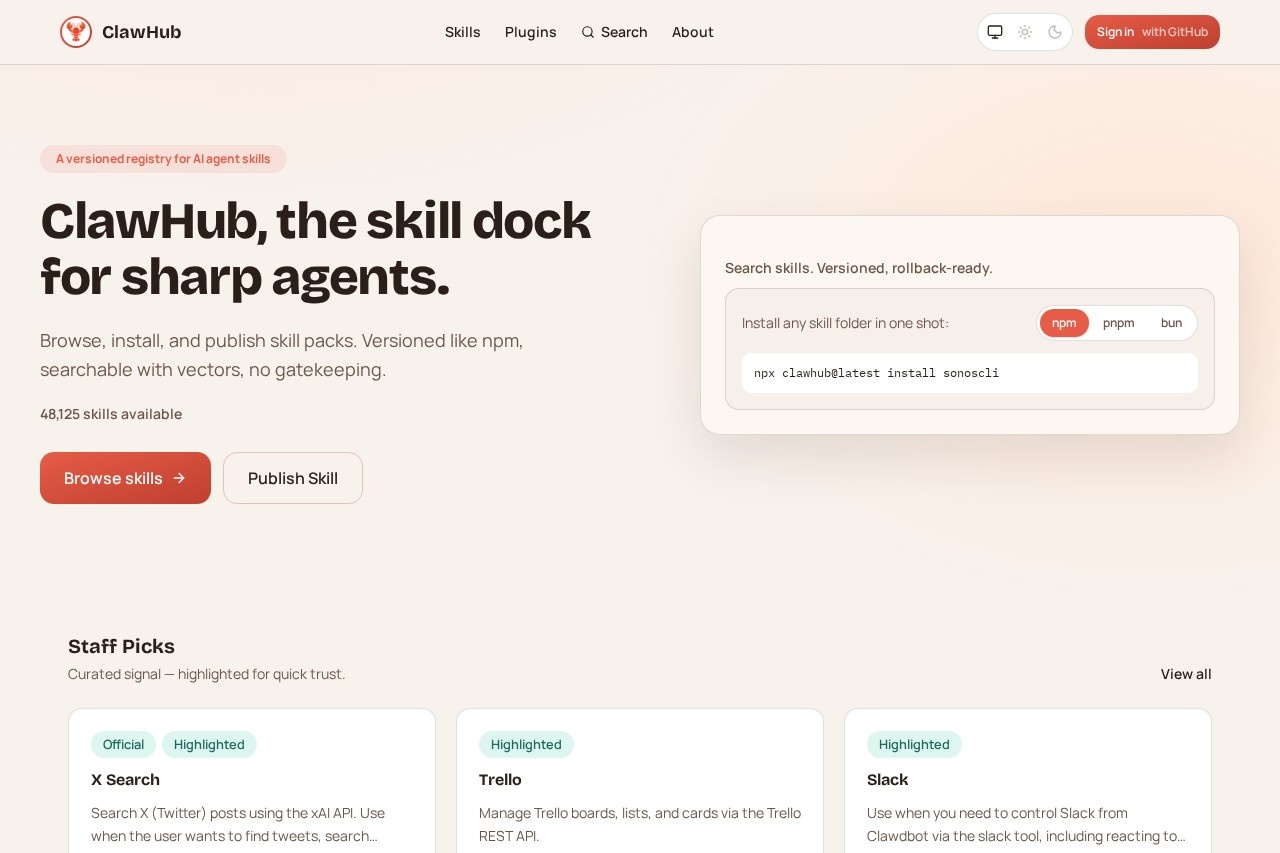This screenshot has height=853, width=1280.
Task: Click the ClawHub lobster logo icon
Action: 76,32
